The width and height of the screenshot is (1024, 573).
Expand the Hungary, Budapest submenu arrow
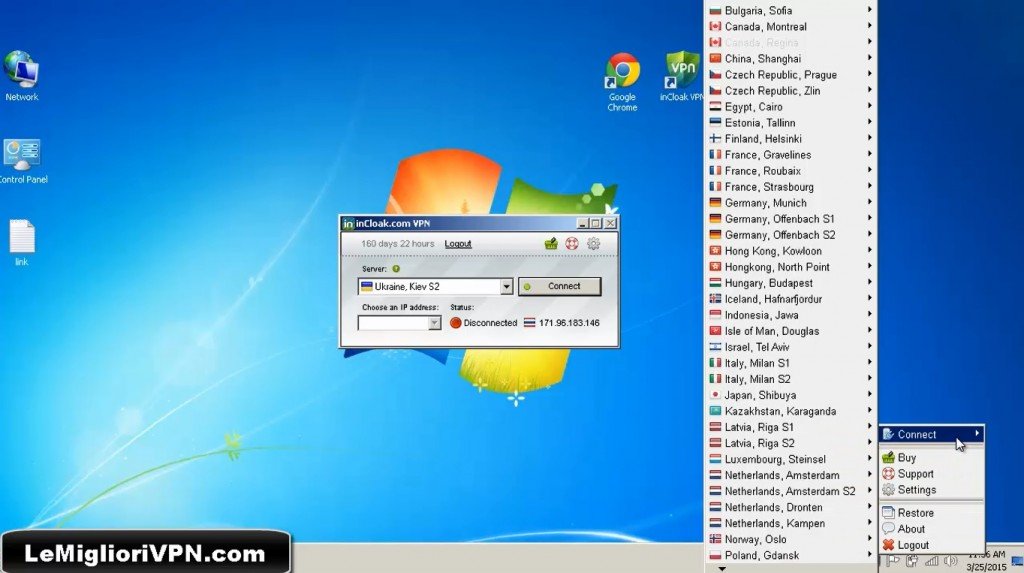(x=869, y=283)
